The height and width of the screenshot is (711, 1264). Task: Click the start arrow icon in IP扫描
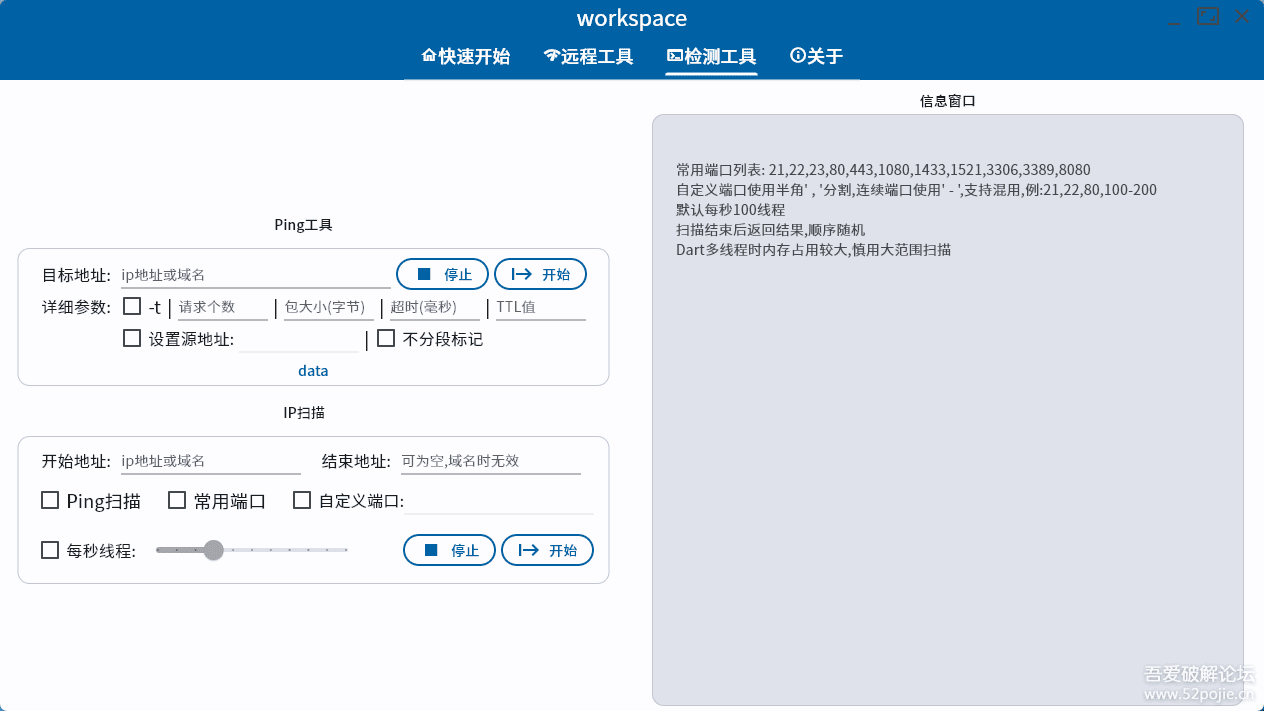click(x=528, y=549)
